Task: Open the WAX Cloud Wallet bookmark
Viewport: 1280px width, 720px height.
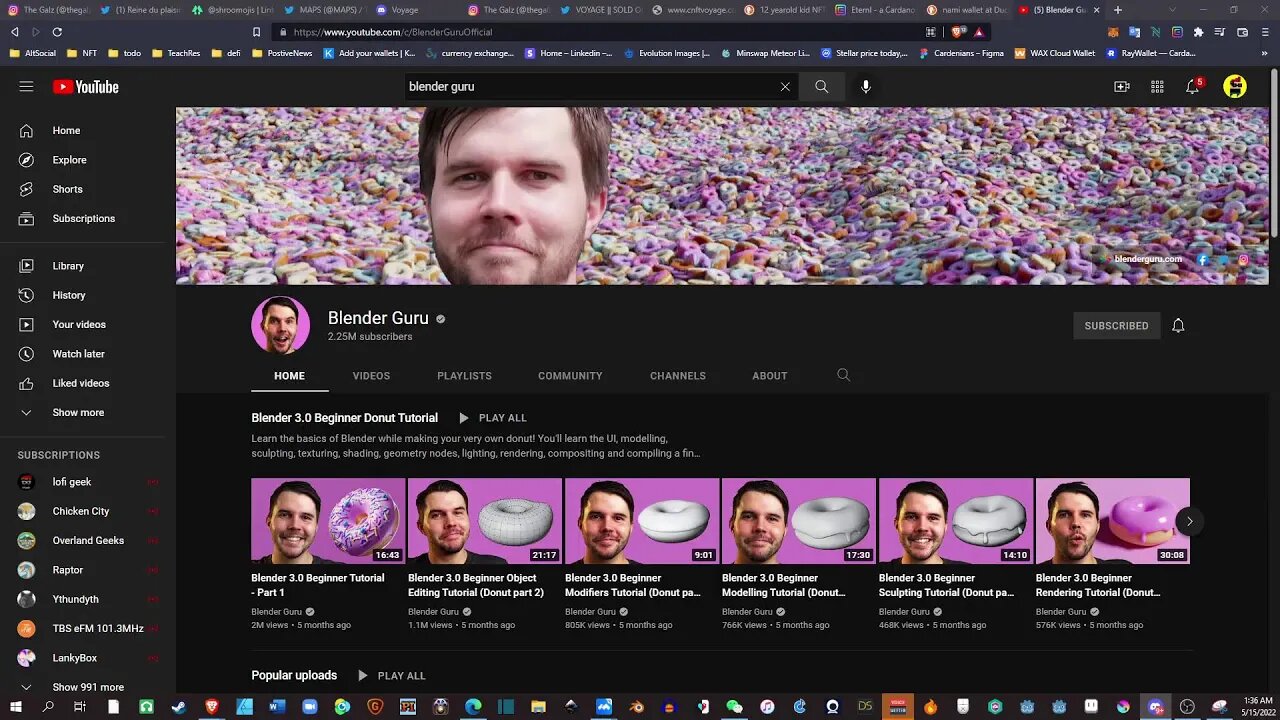Action: (1055, 53)
